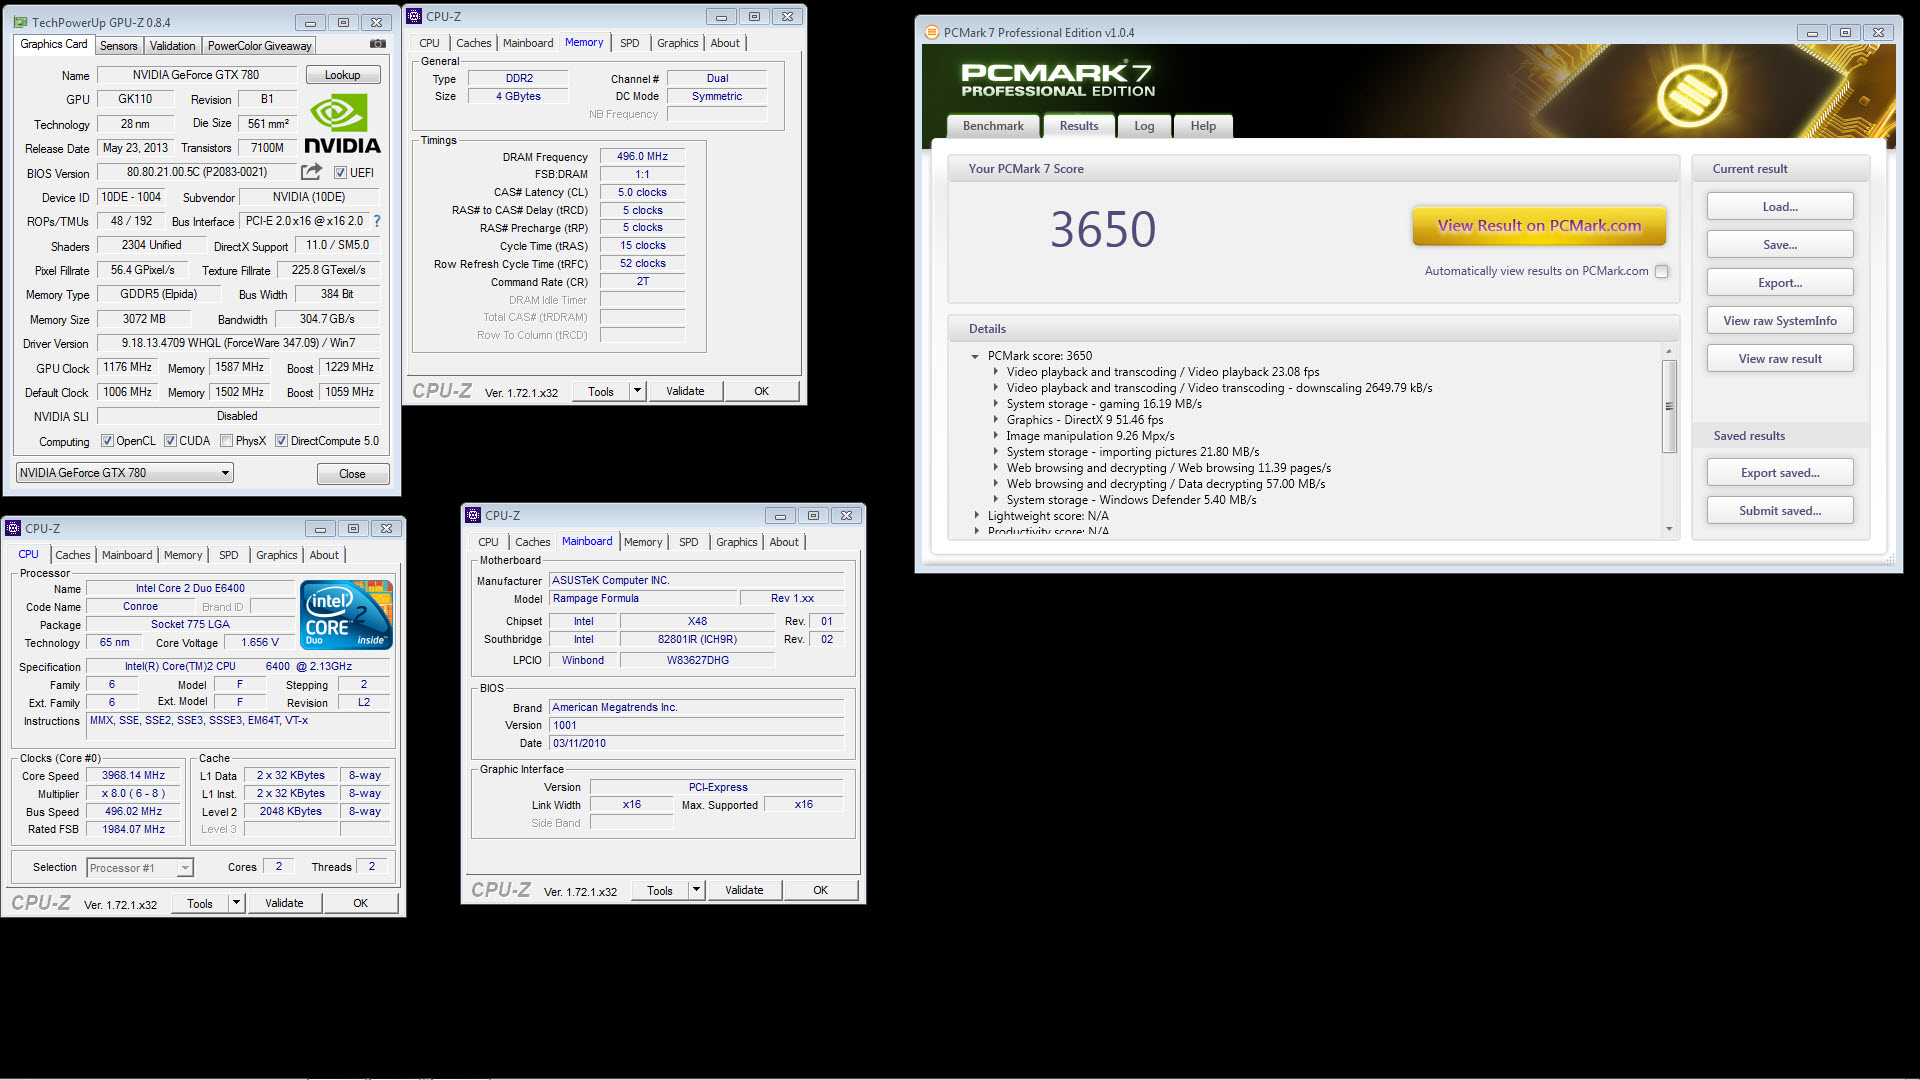This screenshot has height=1080, width=1920.
Task: Click the Submit saved... button
Action: pyautogui.click(x=1780, y=511)
